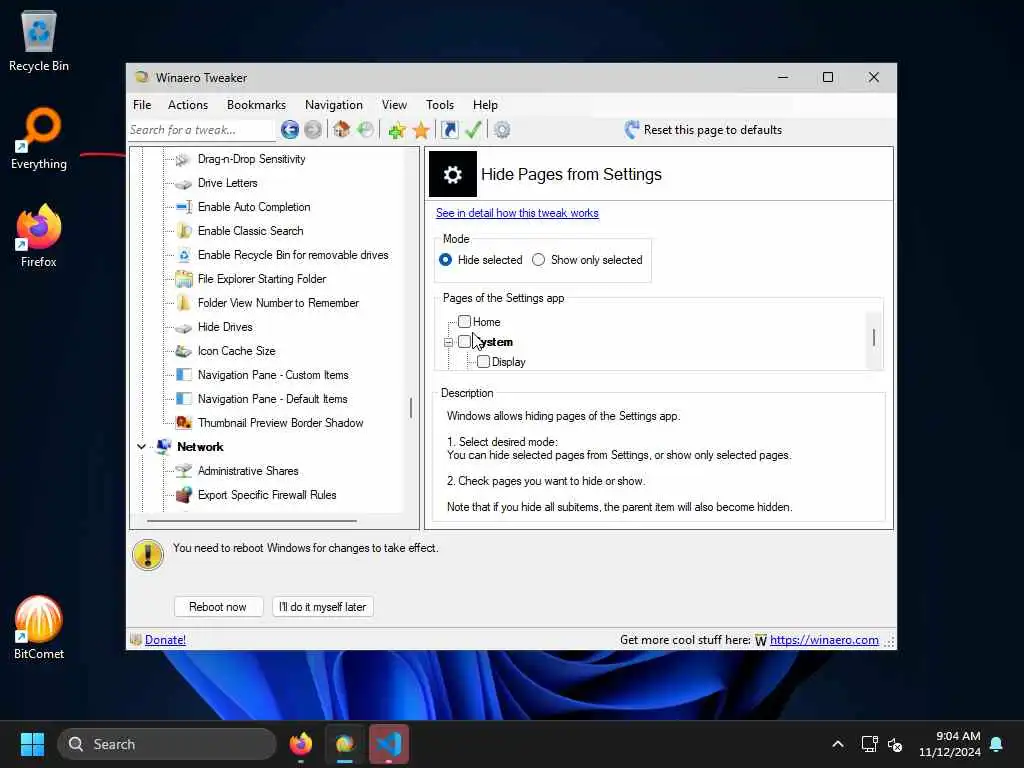This screenshot has width=1024, height=768.
Task: Select the Show only selected radio button
Action: (538, 260)
